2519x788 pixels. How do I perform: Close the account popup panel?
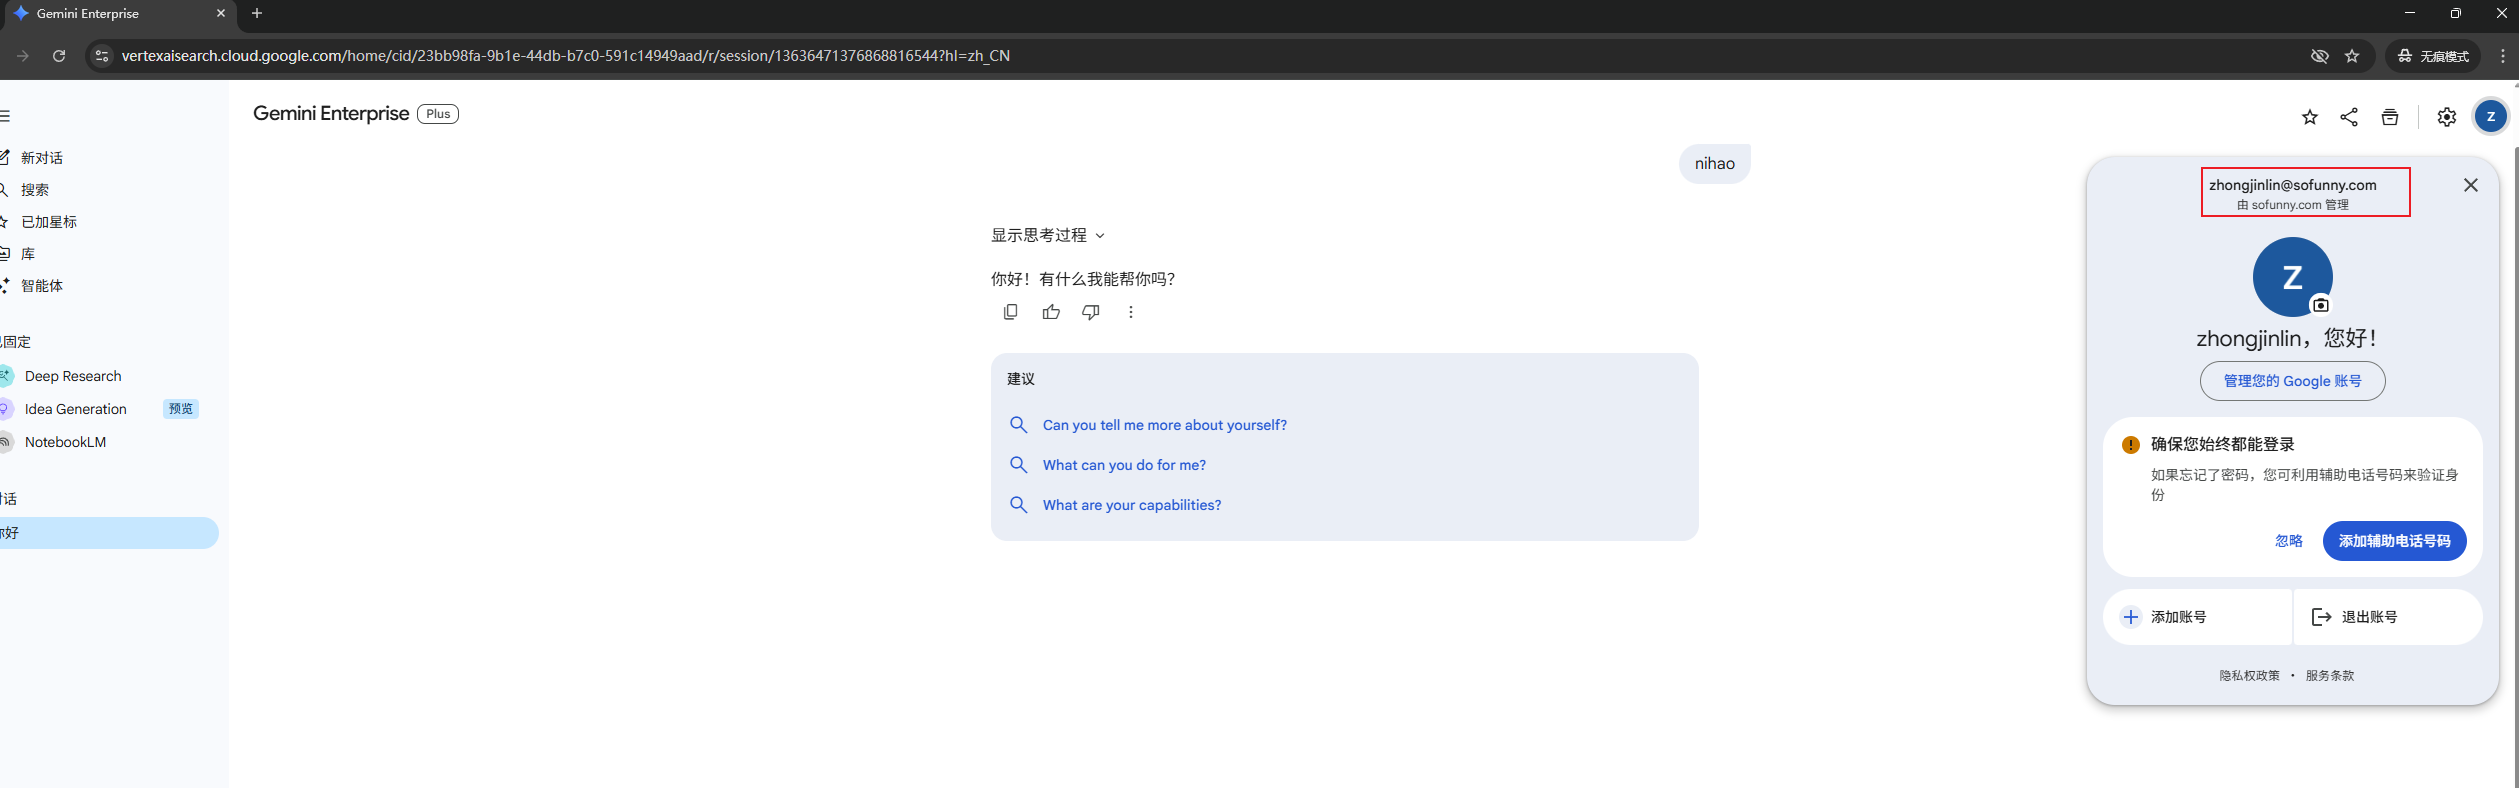click(x=2470, y=185)
